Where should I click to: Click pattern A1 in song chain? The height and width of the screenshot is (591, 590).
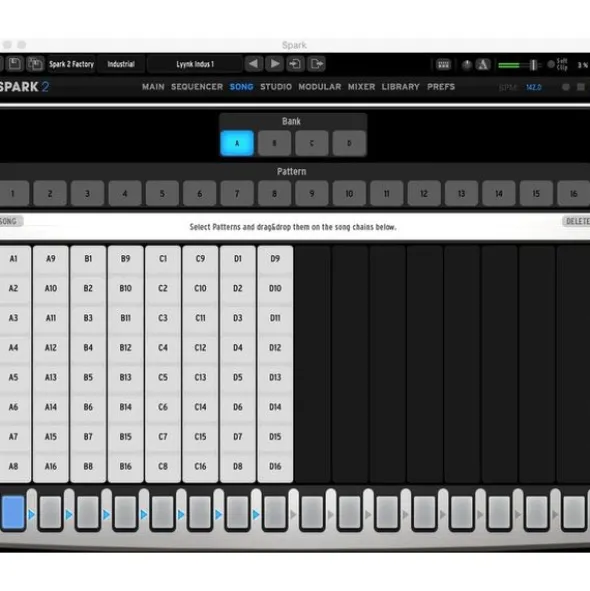click(14, 259)
